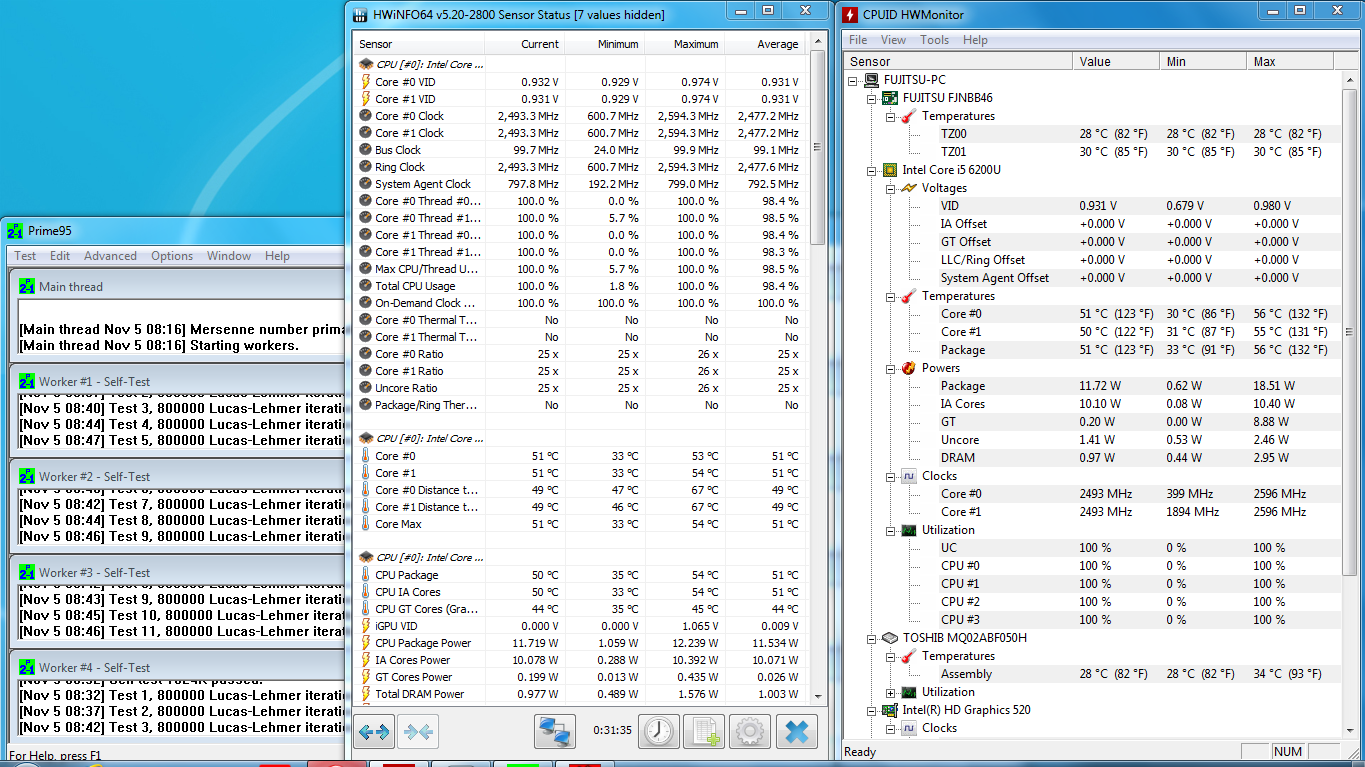This screenshot has height=767, width=1365.
Task: Click the HWiNFO Current column header
Action: pyautogui.click(x=525, y=44)
